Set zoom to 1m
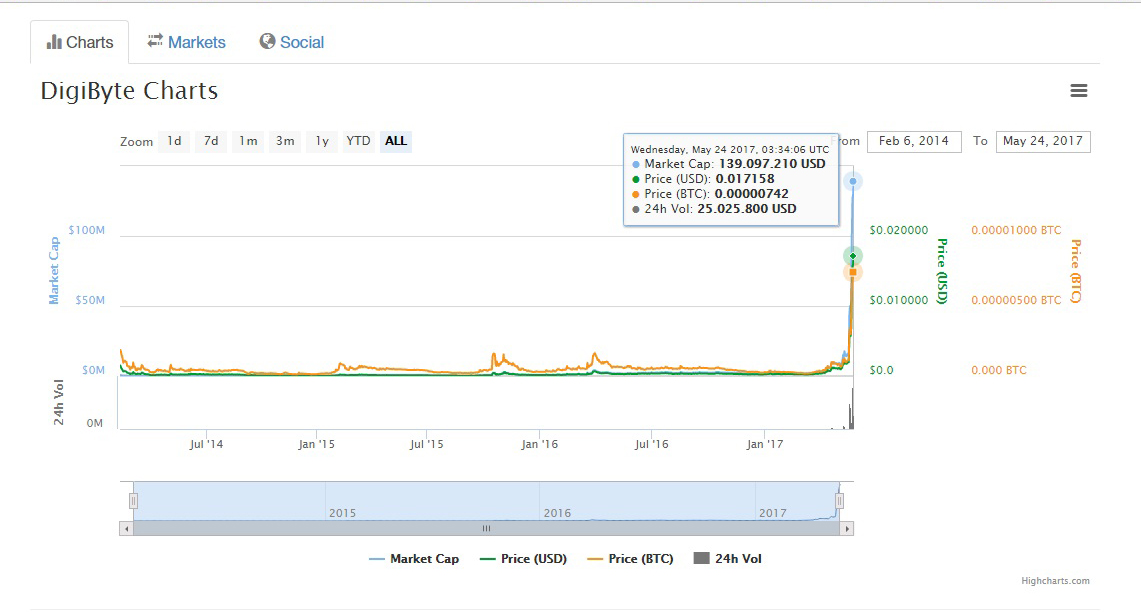Viewport: 1141px width, 612px height. point(248,141)
